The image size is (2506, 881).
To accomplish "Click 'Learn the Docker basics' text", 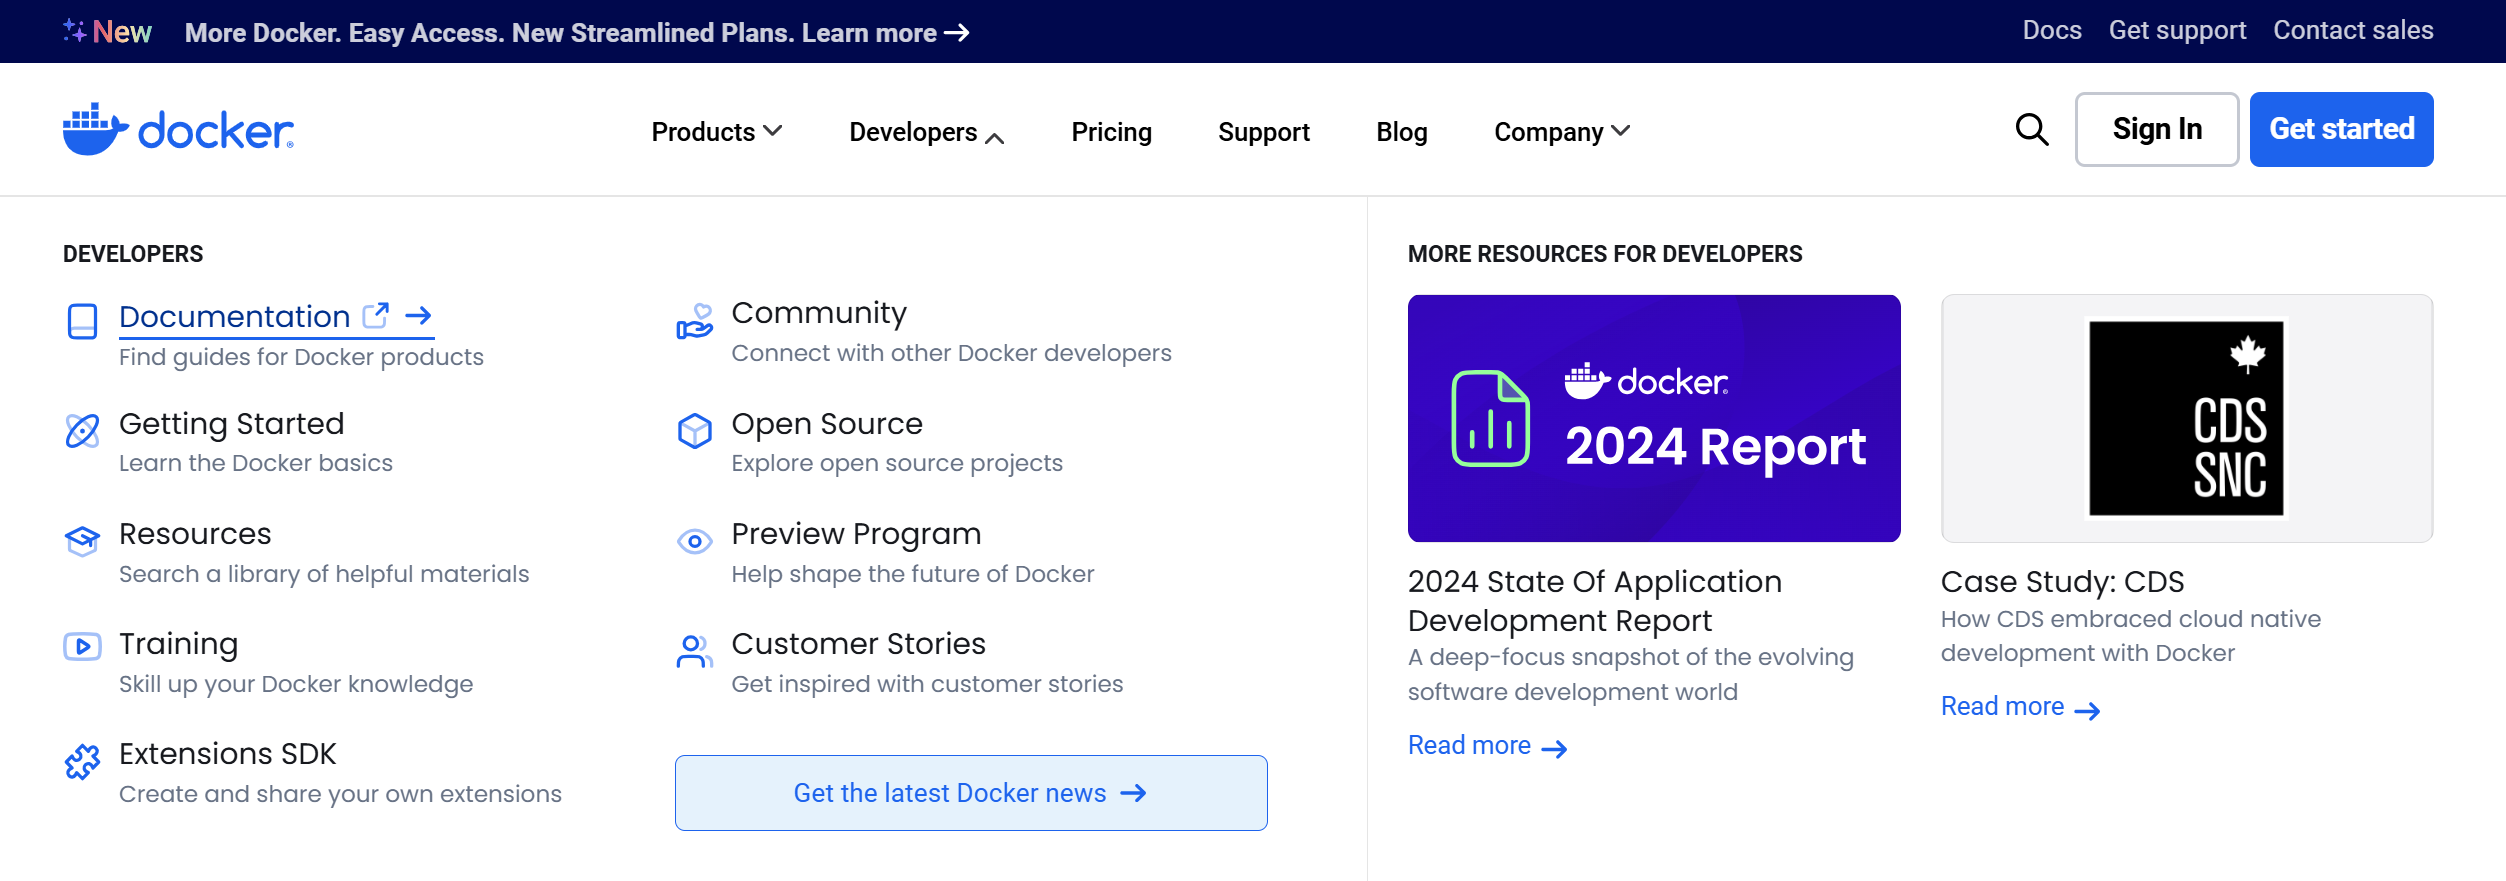I will (x=255, y=463).
